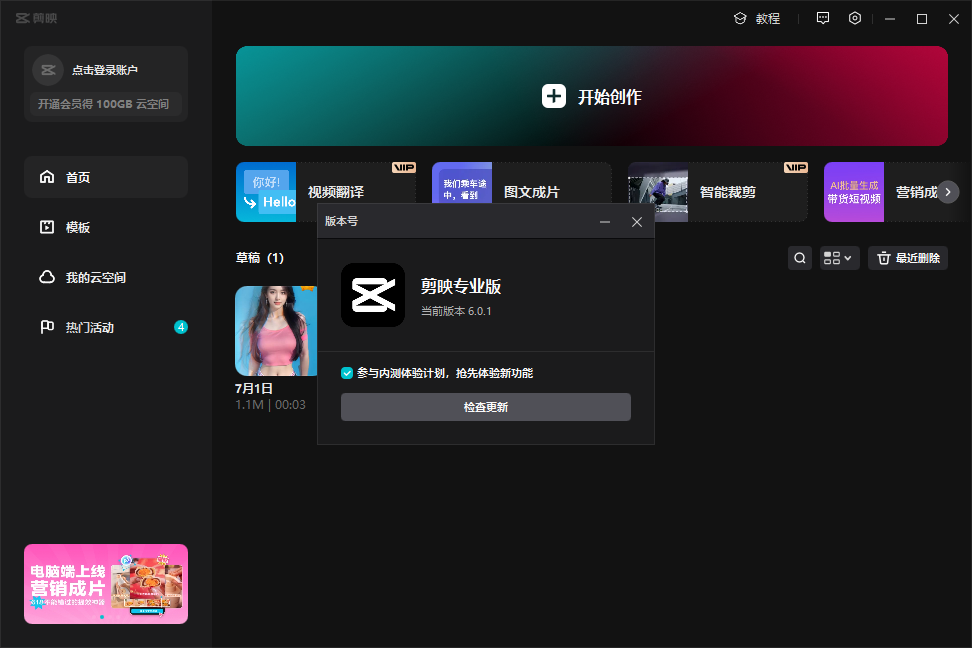Click the 剪映 logo in title bar
The image size is (972, 648).
coord(37,18)
